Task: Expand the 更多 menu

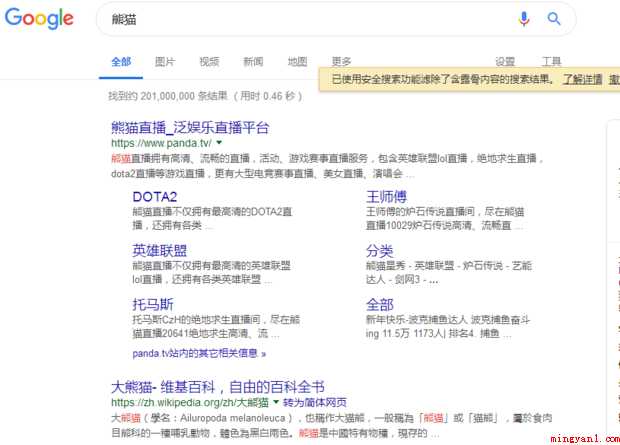Action: coord(341,61)
